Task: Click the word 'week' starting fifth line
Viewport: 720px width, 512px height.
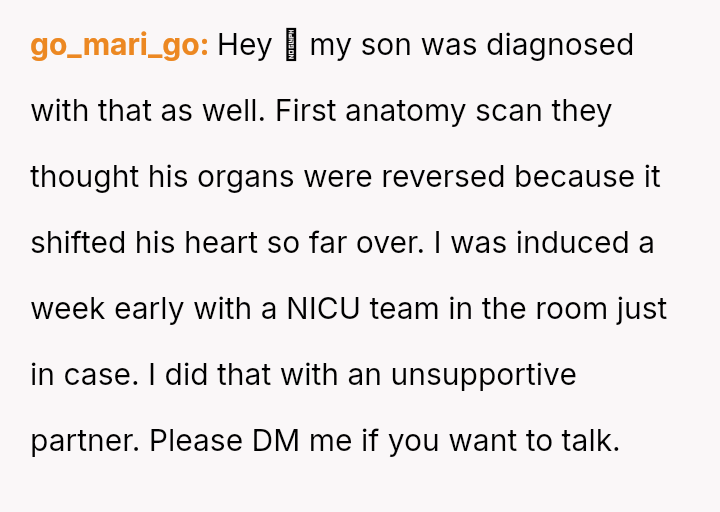Action: click(x=68, y=309)
